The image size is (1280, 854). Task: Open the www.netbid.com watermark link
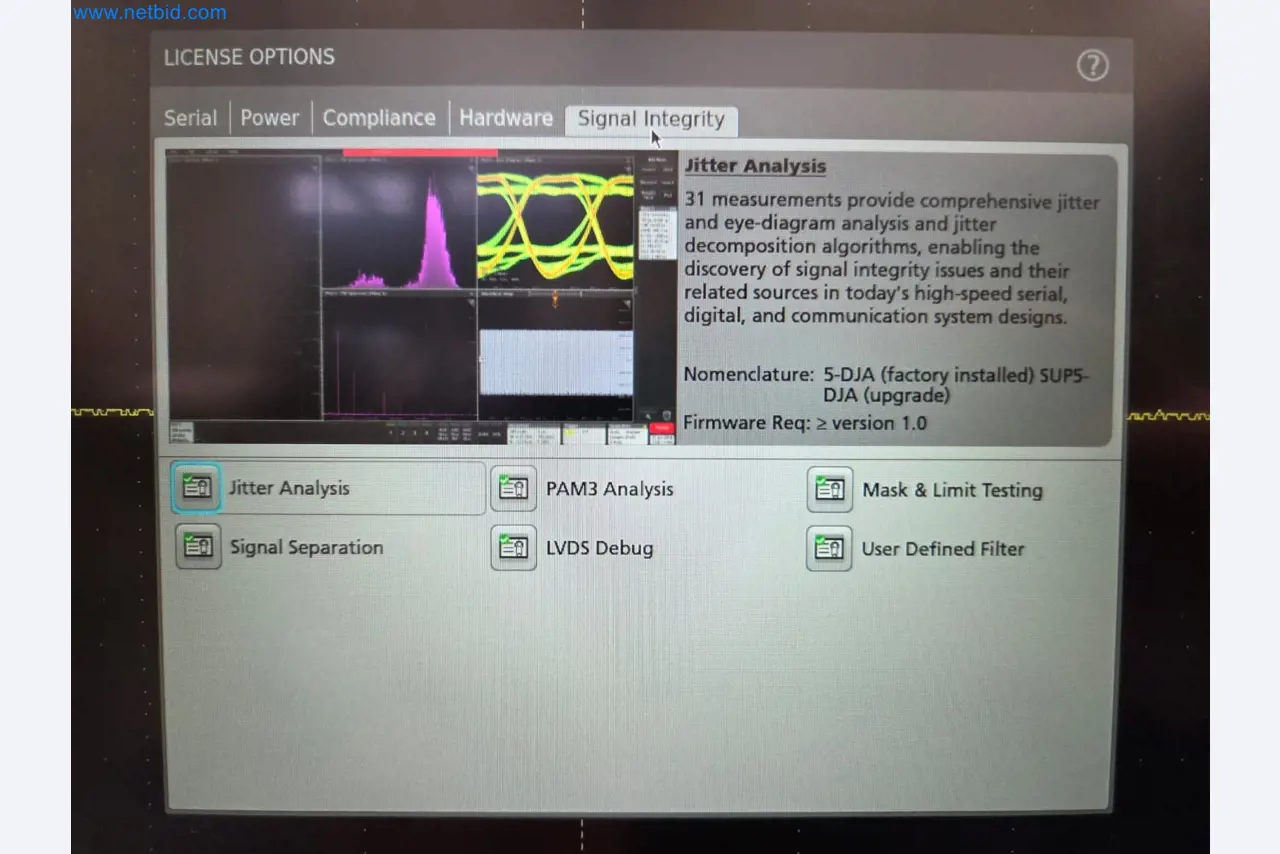[x=150, y=13]
